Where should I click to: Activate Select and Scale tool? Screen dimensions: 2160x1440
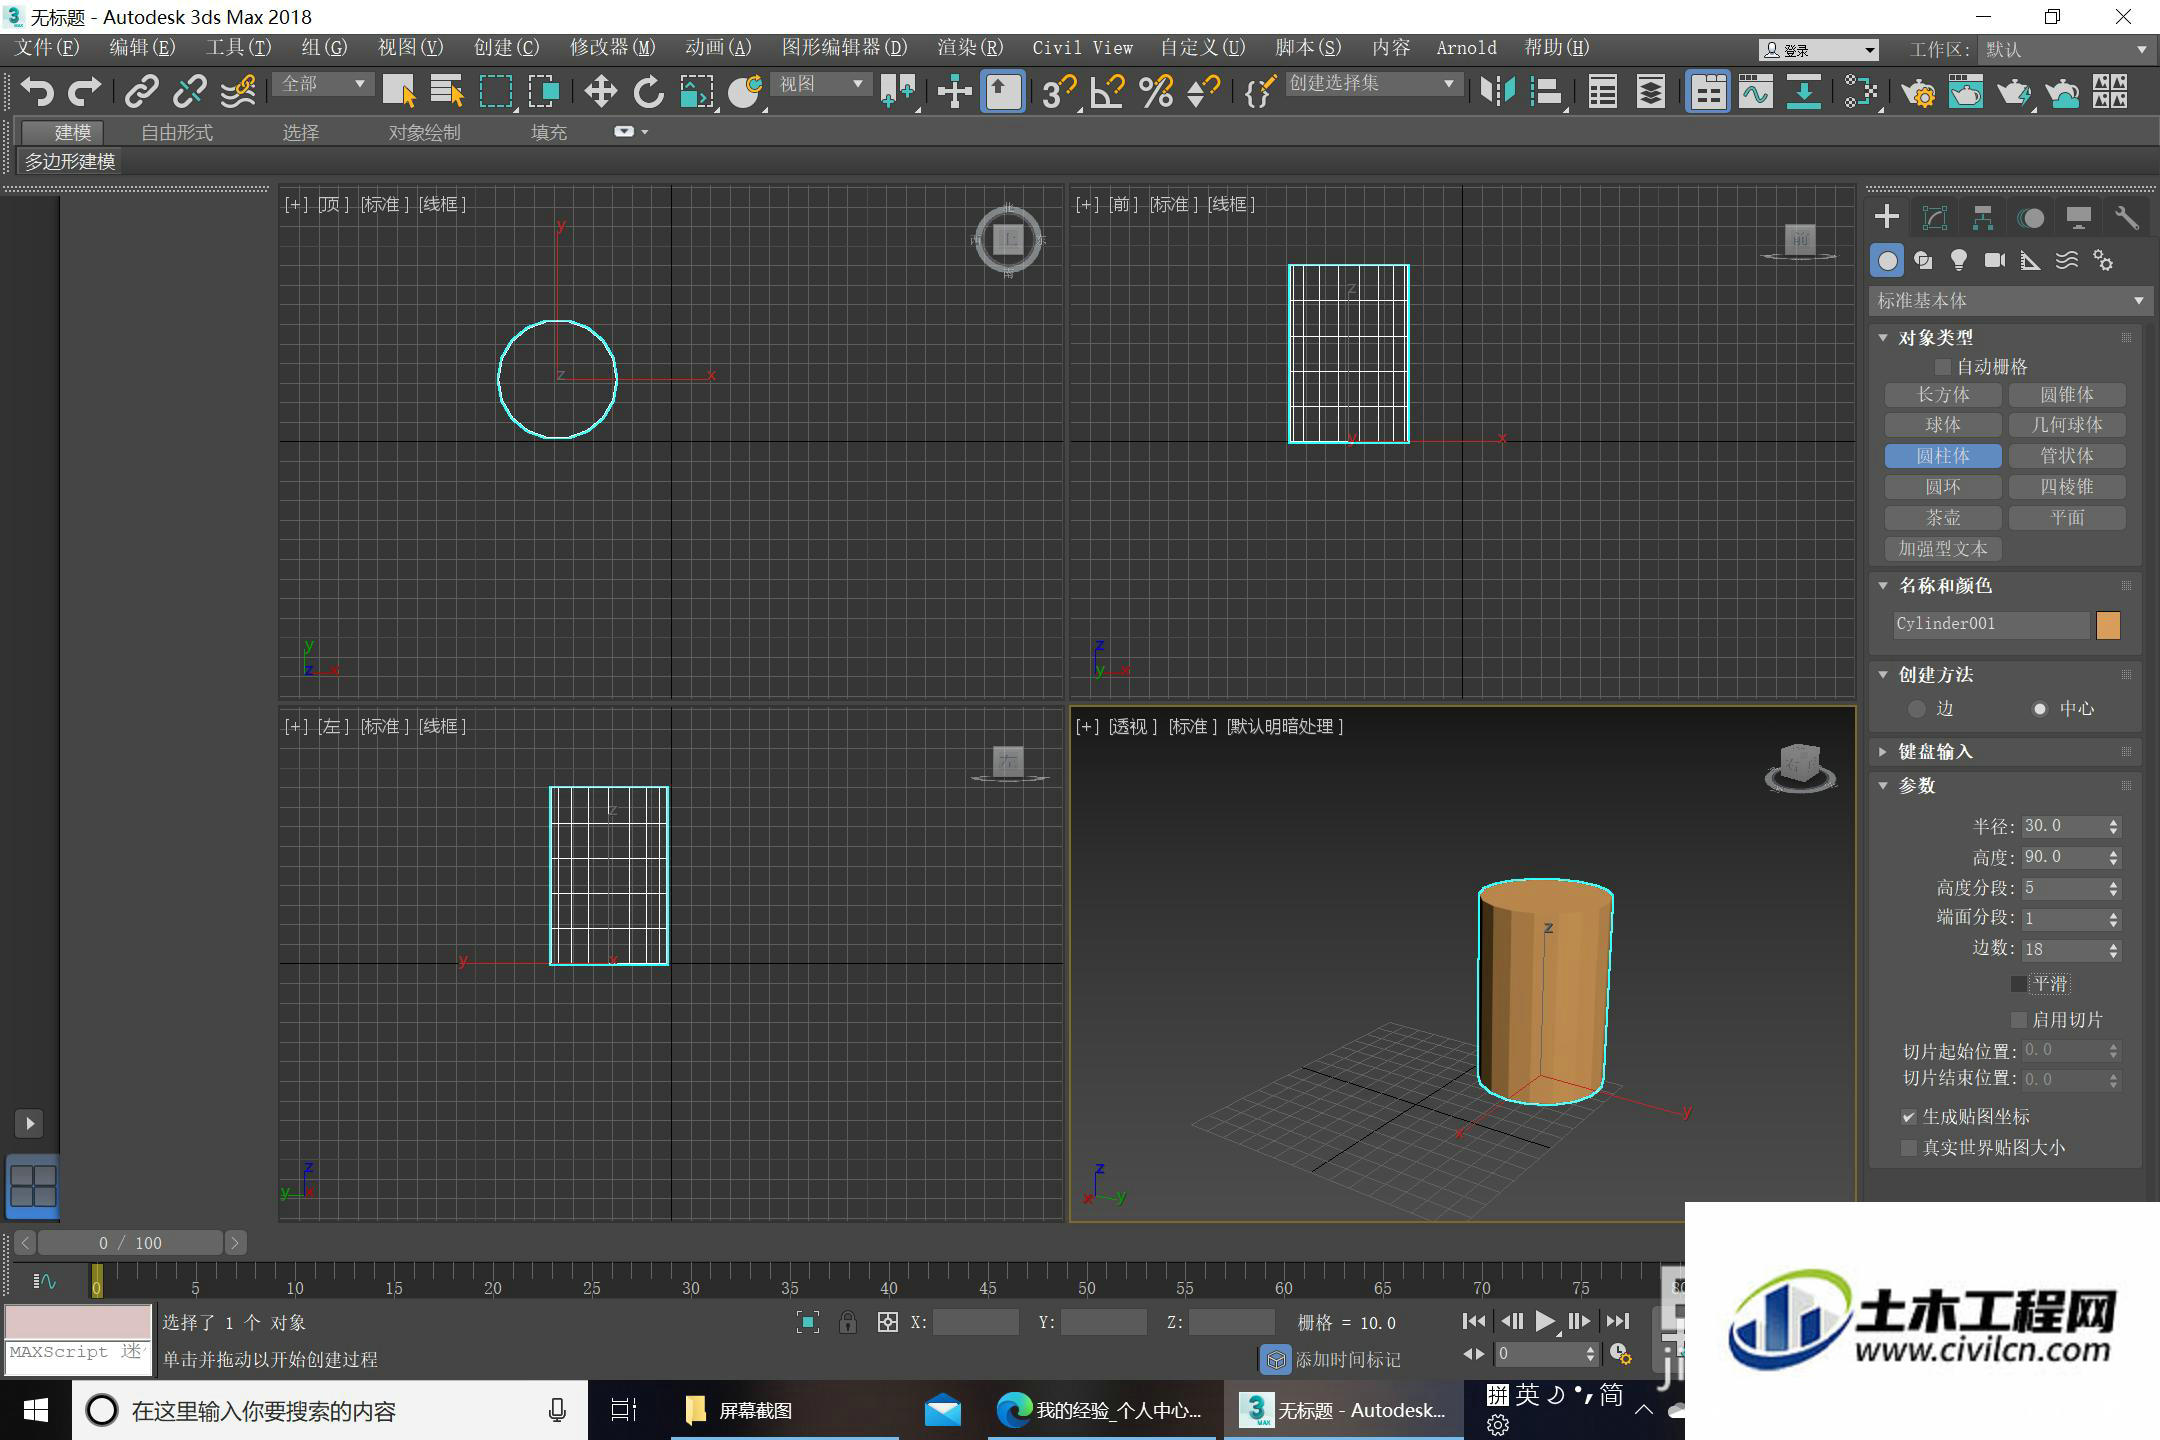697,92
